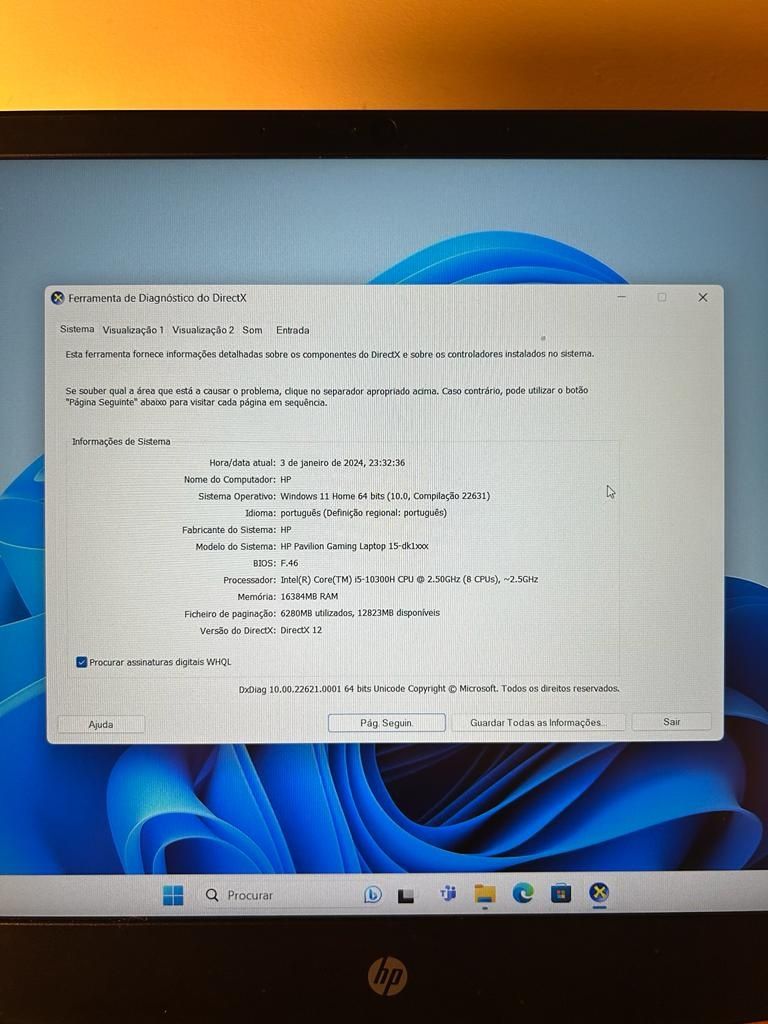Select DirectX diagnostic taskbar icon
The width and height of the screenshot is (768, 1024).
(x=599, y=892)
